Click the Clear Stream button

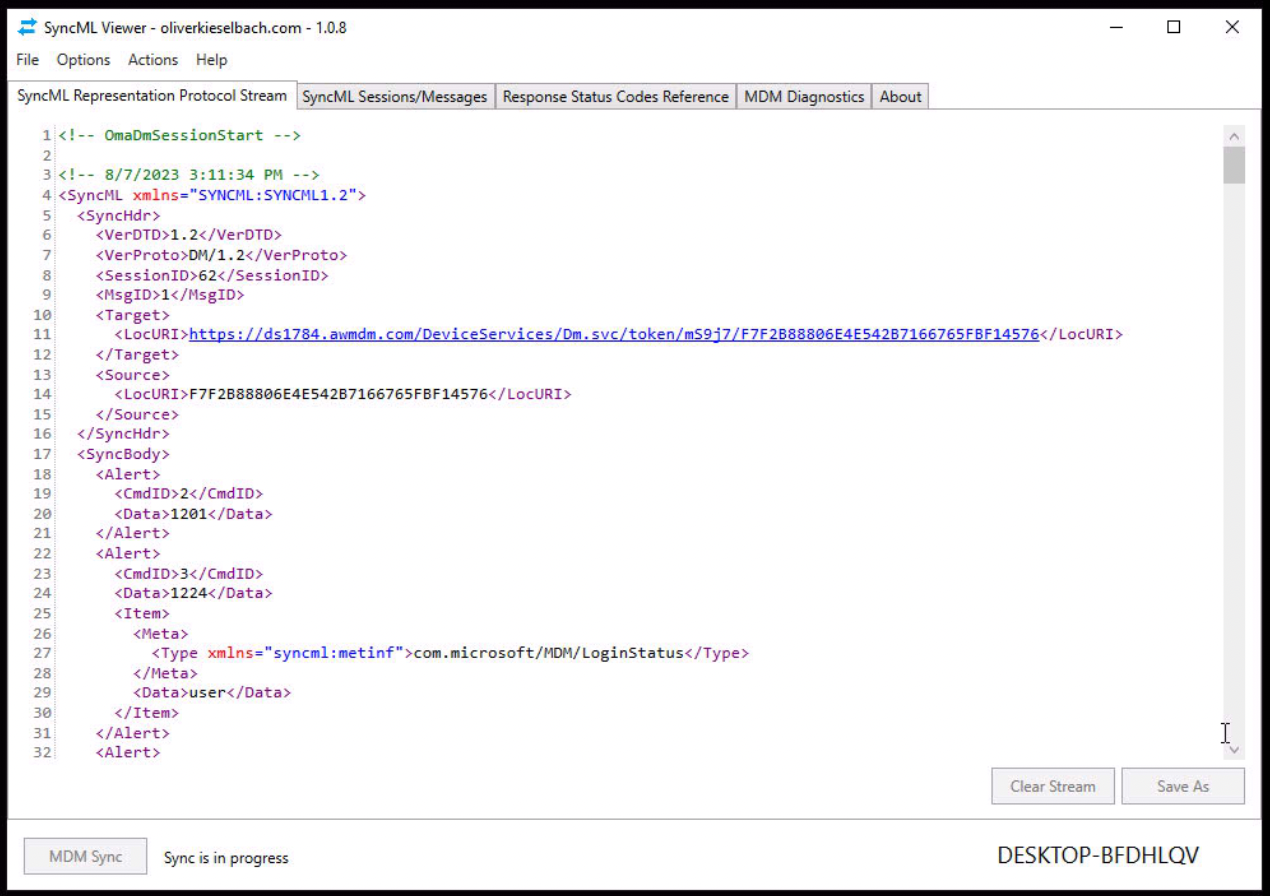(1052, 786)
